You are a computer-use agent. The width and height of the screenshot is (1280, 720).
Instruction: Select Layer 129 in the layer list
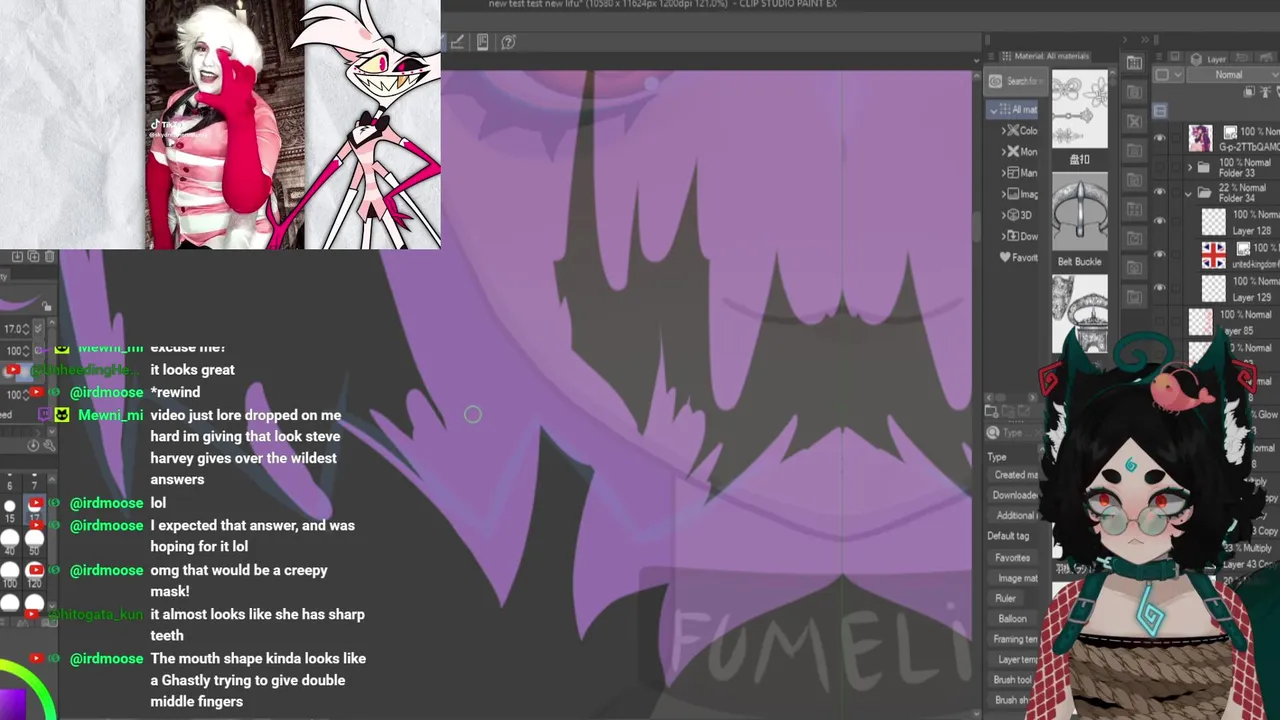(x=1240, y=289)
